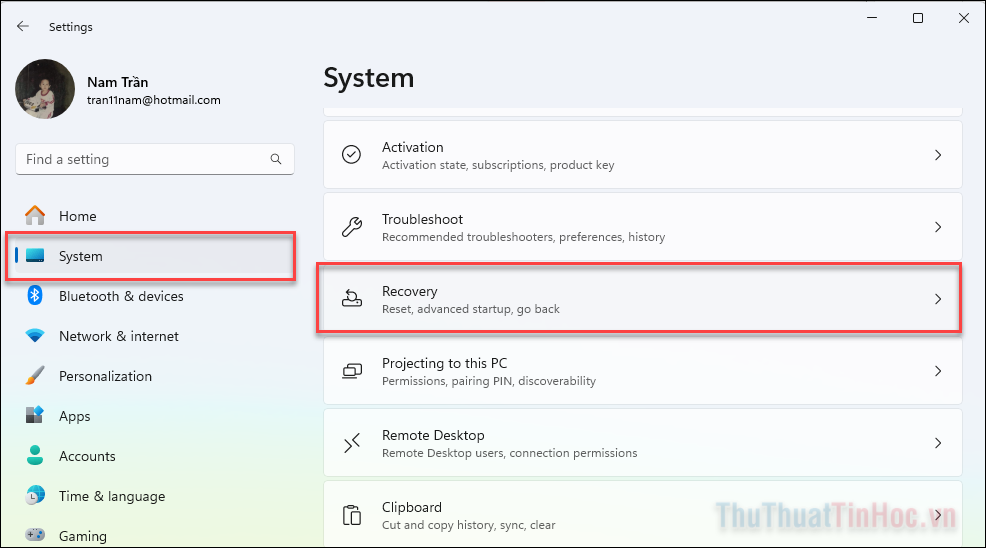Click 'Recommended troubleshooters, preferences, history' text
This screenshot has height=548, width=986.
pos(523,237)
